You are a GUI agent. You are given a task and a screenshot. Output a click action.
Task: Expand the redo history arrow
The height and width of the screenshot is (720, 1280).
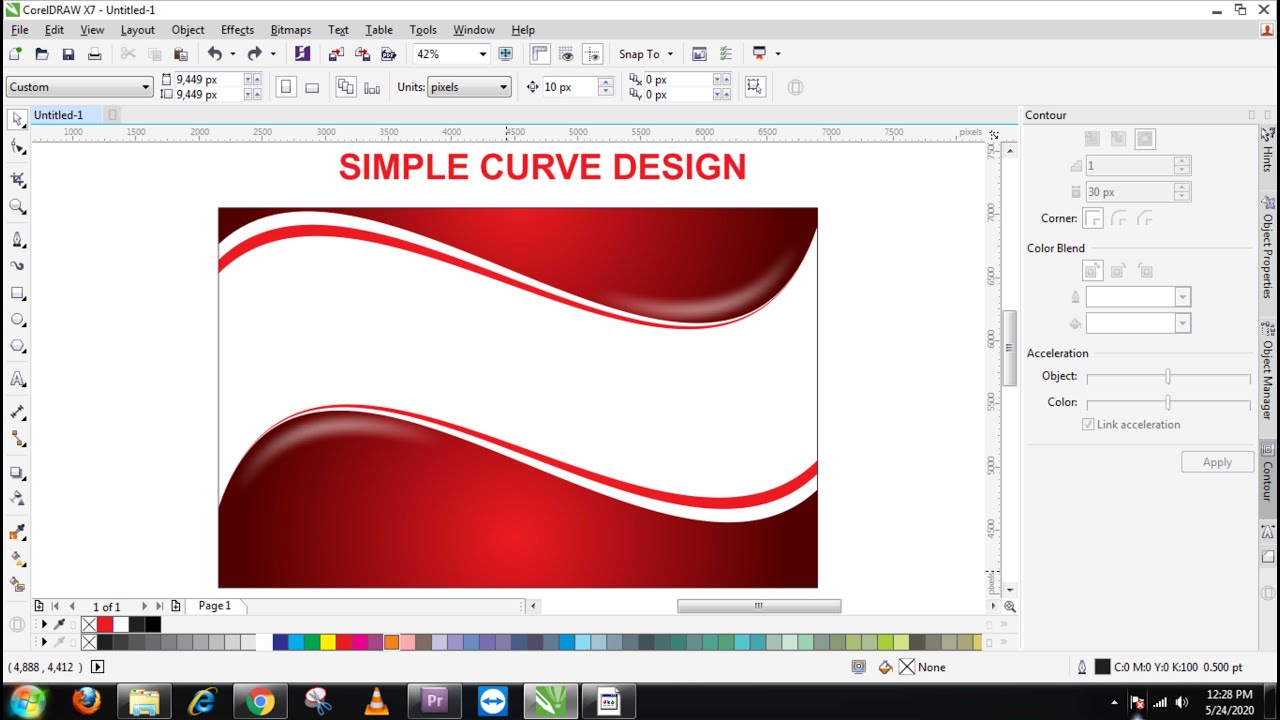click(272, 54)
